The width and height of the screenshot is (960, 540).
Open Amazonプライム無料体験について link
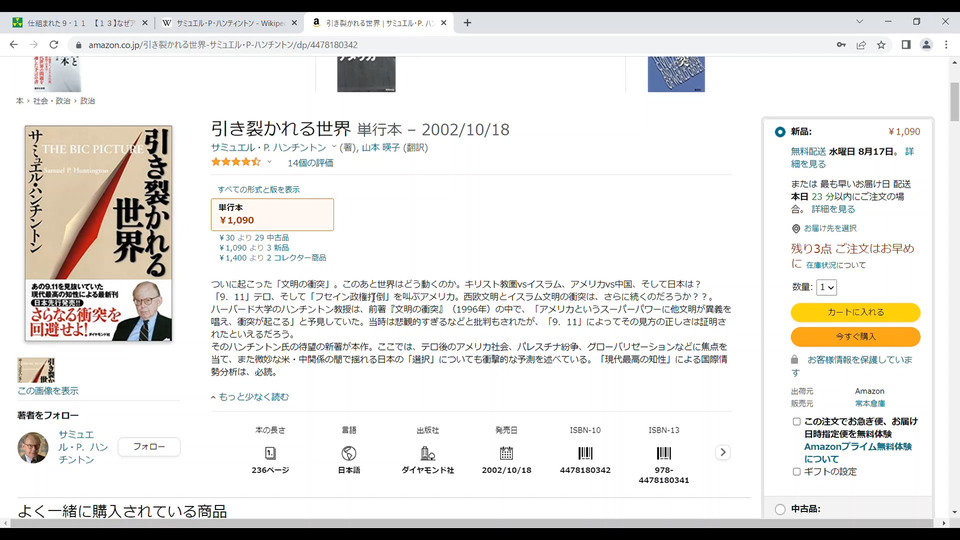tap(858, 453)
